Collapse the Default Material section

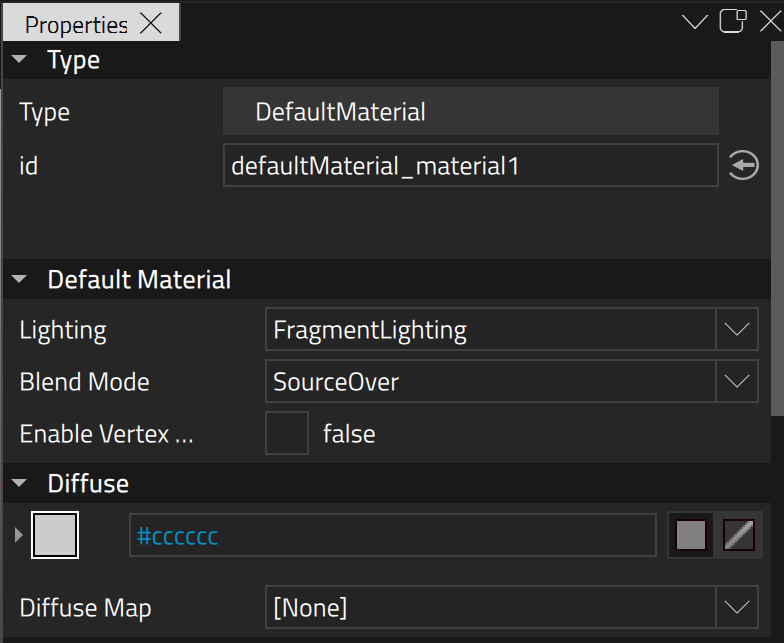pos(19,279)
